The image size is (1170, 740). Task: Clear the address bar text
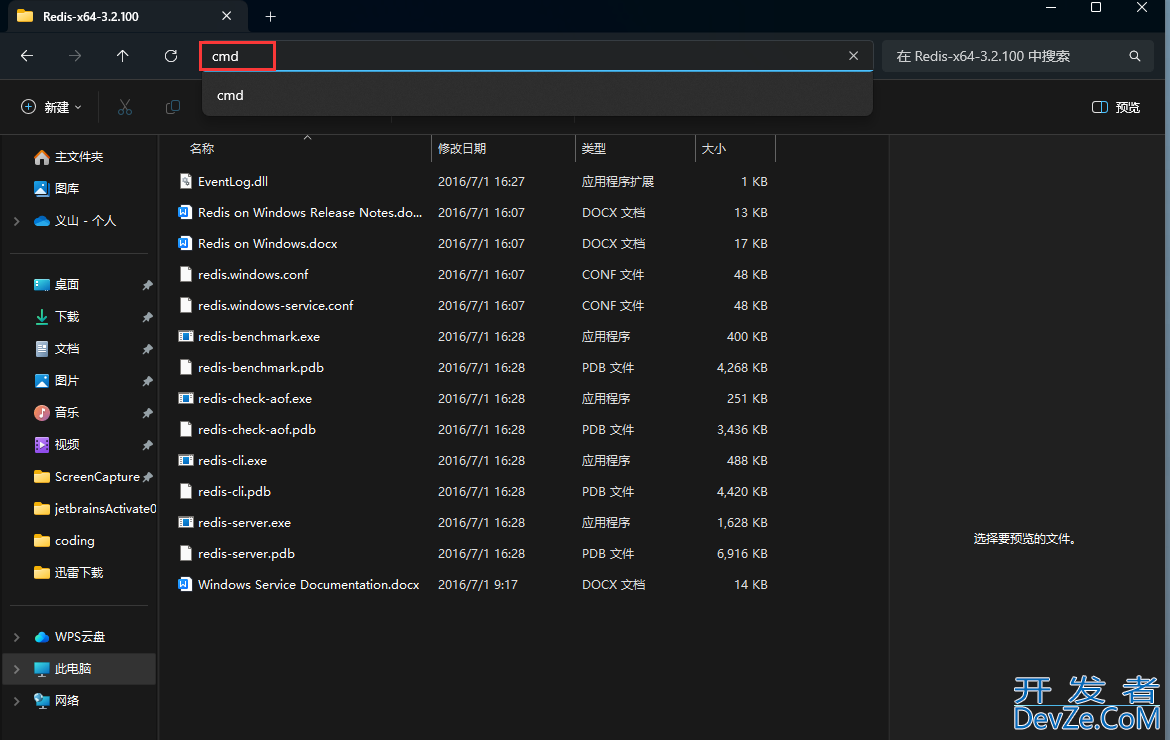coord(854,56)
